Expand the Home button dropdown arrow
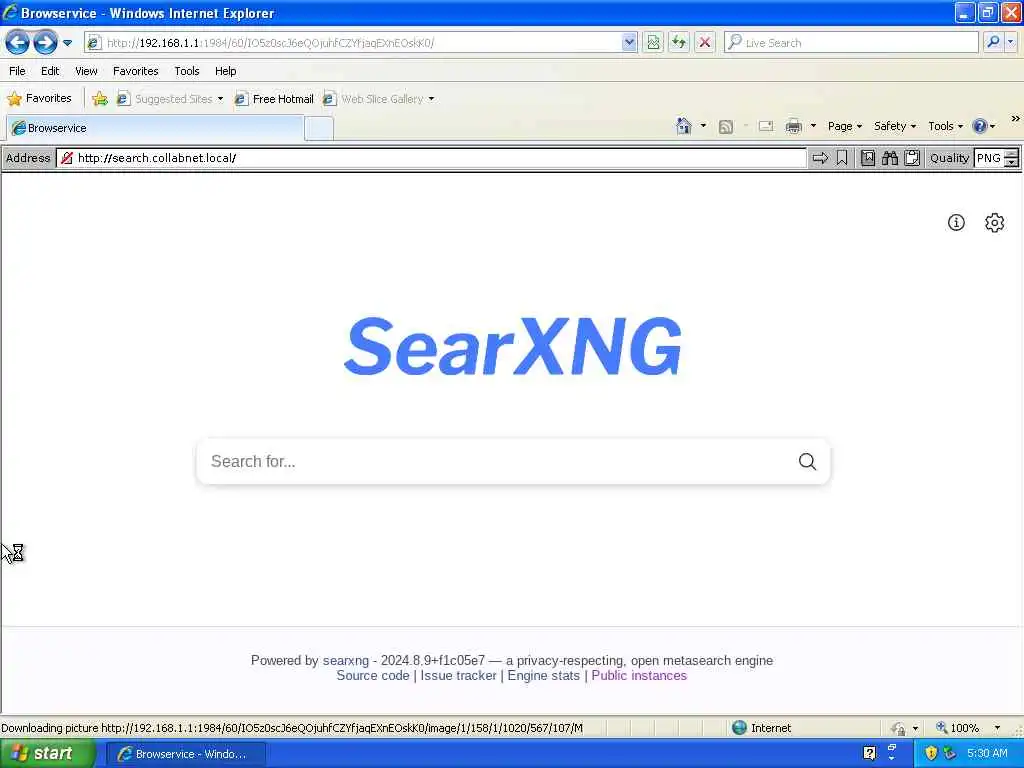 point(703,126)
